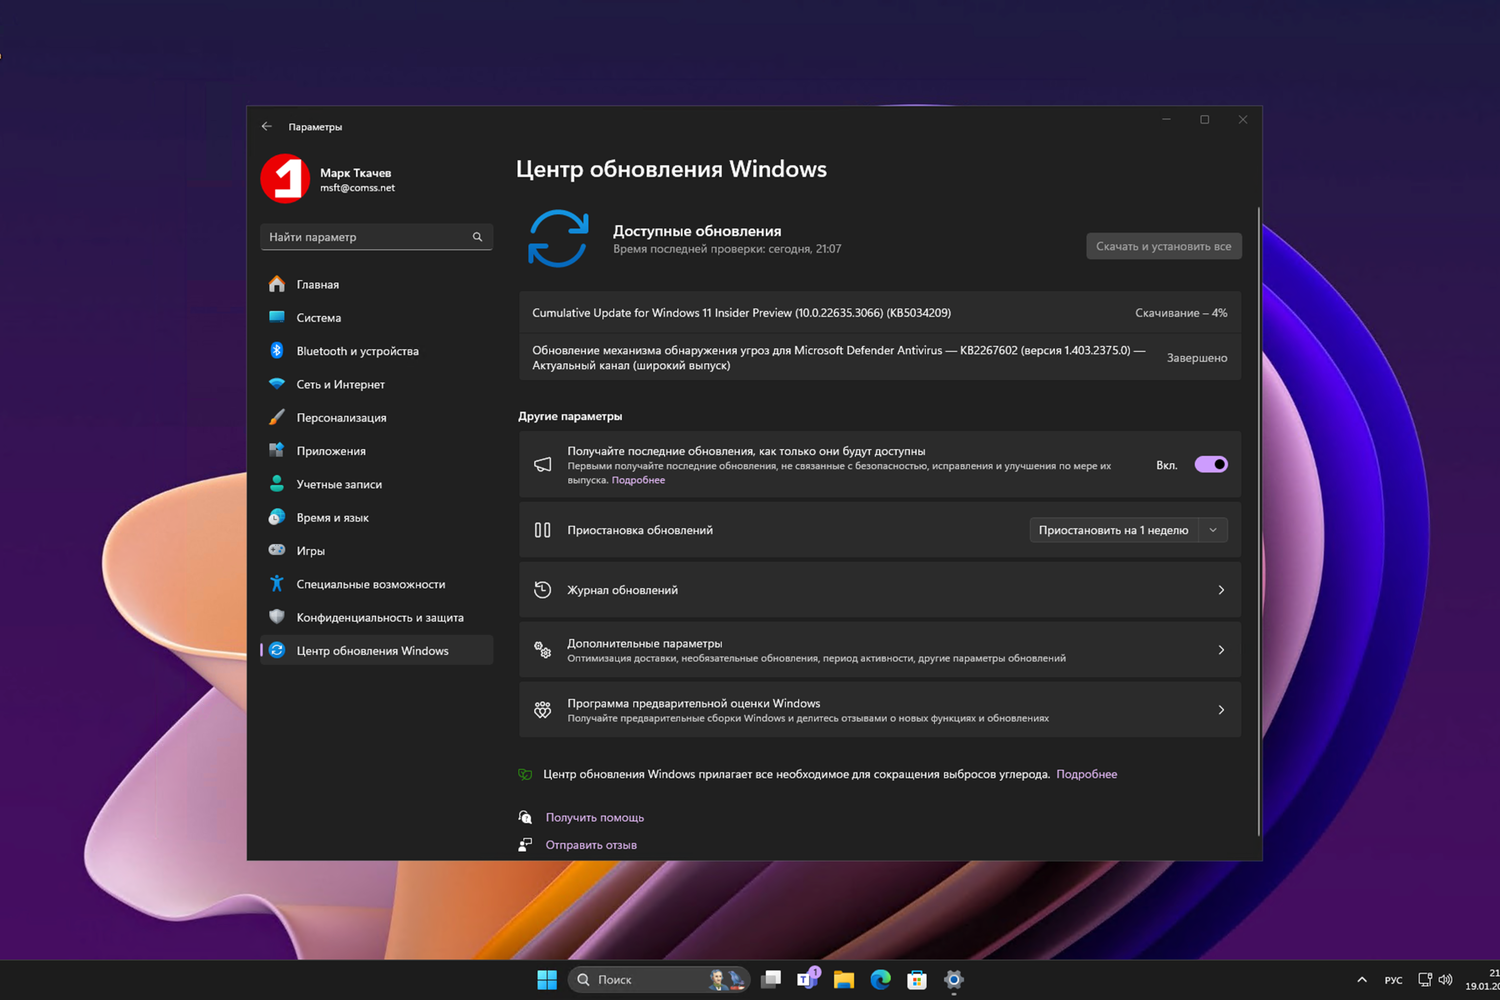Viewport: 1500px width, 1000px height.
Task: Click the Settings gear on the taskbar
Action: click(x=954, y=980)
